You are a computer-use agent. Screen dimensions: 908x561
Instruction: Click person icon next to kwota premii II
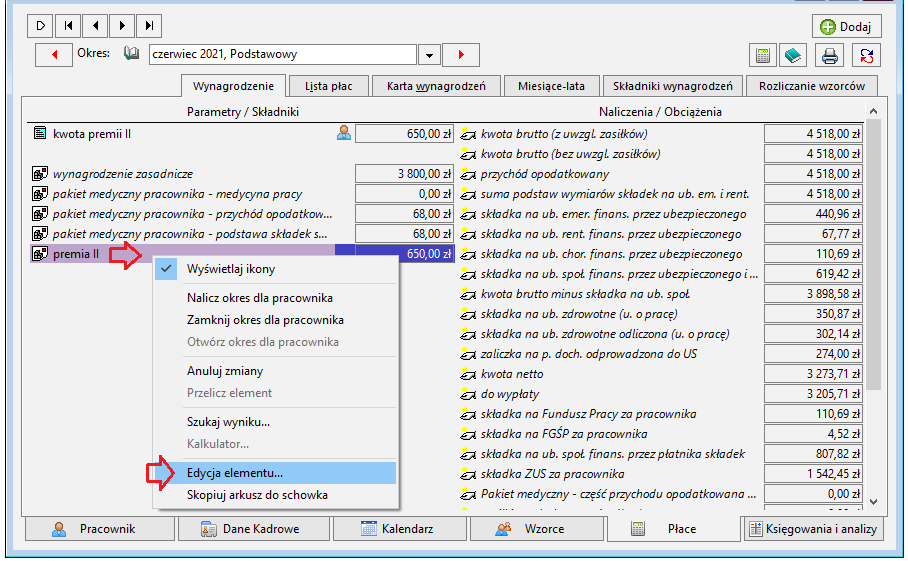(344, 134)
